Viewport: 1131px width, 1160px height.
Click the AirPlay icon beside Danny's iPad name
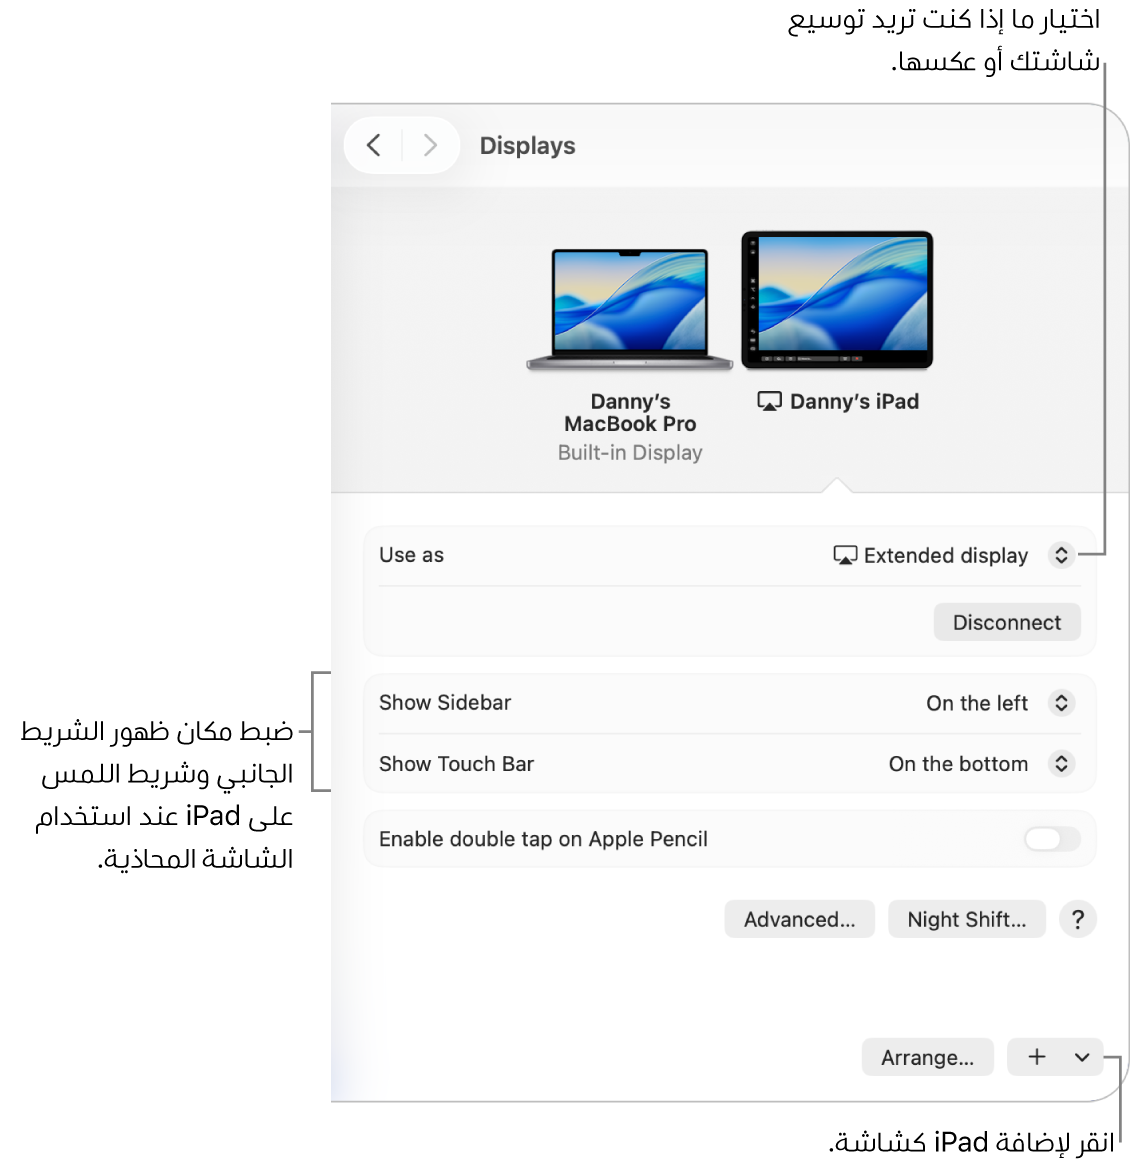[768, 401]
